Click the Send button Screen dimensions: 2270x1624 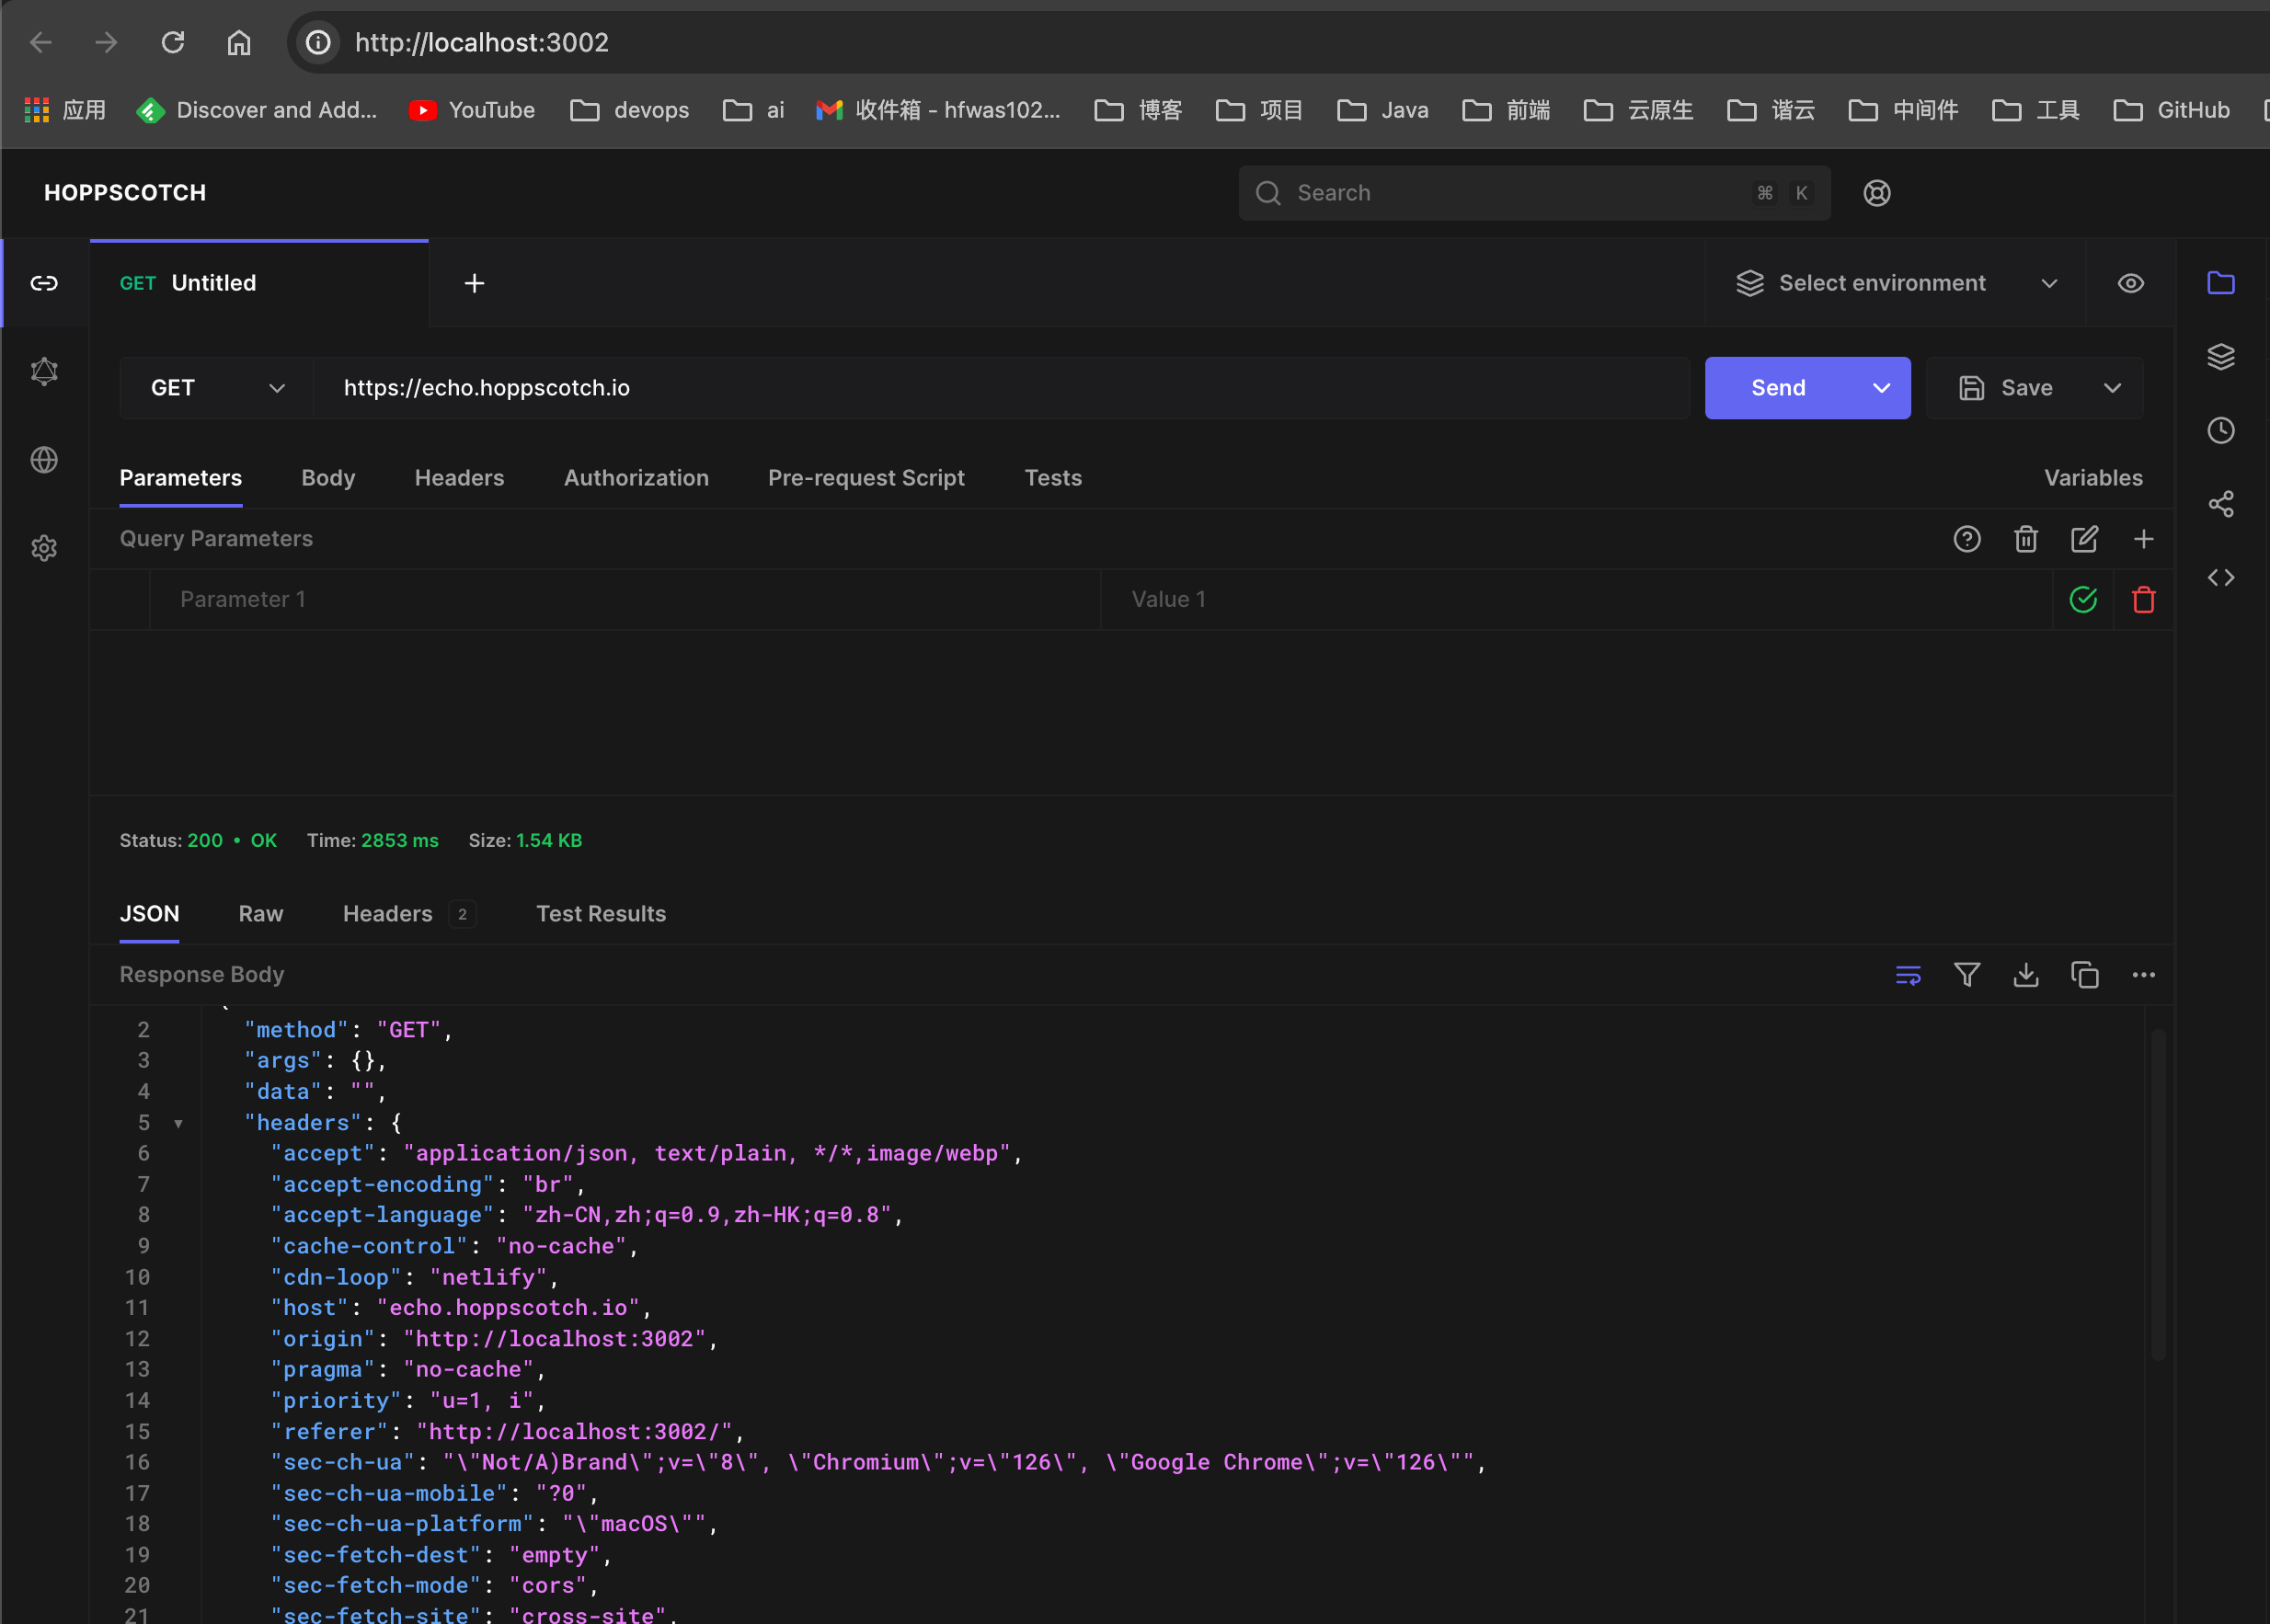coord(1777,388)
